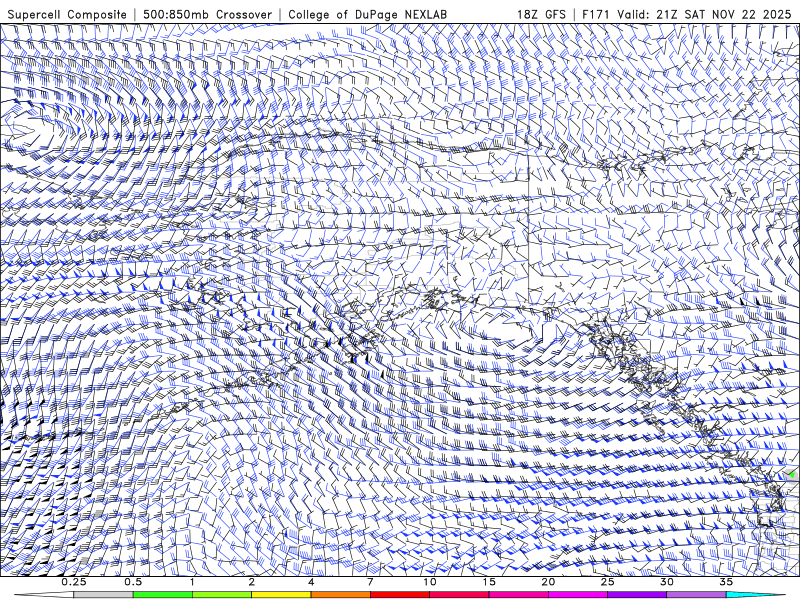800x600 pixels.
Task: Click the "7" legend value
Action: click(370, 582)
